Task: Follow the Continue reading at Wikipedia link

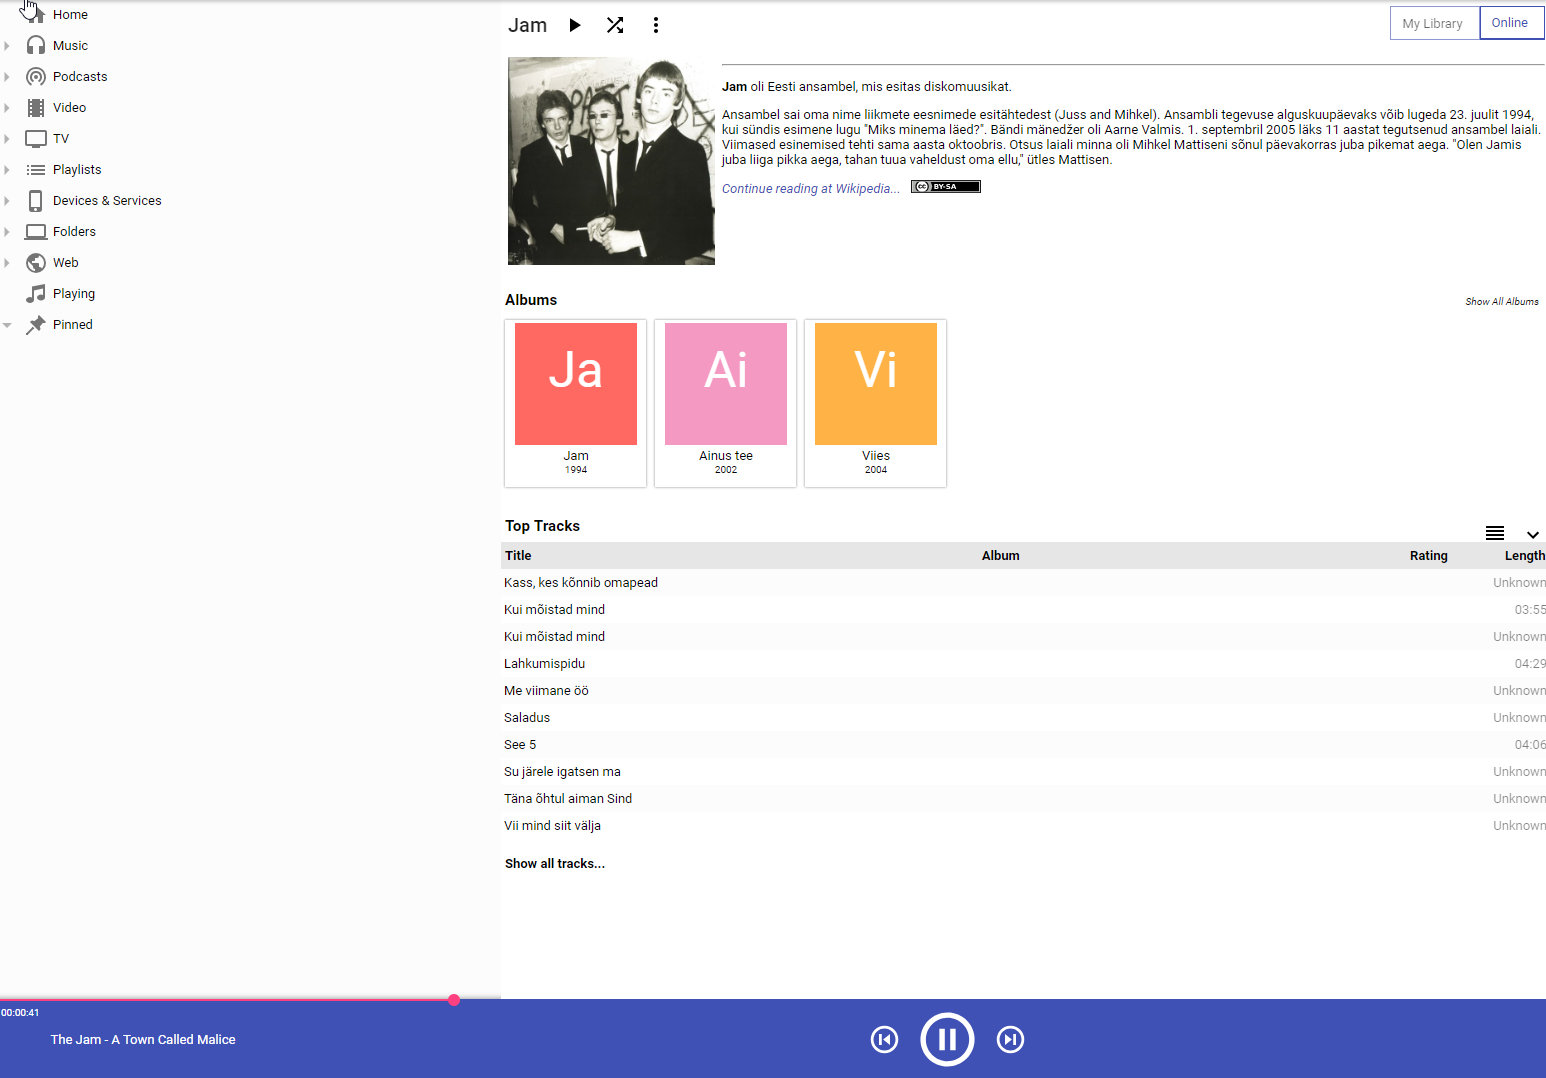Action: click(x=810, y=189)
